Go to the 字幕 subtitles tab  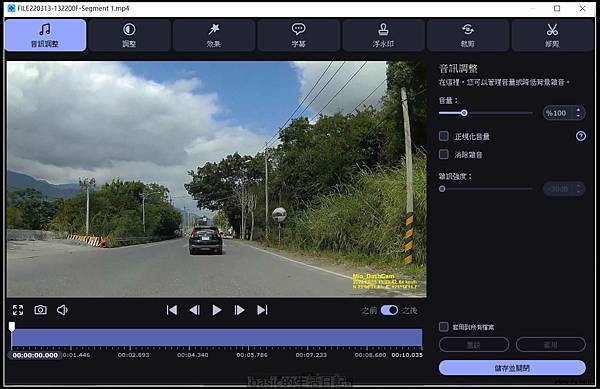coord(298,35)
